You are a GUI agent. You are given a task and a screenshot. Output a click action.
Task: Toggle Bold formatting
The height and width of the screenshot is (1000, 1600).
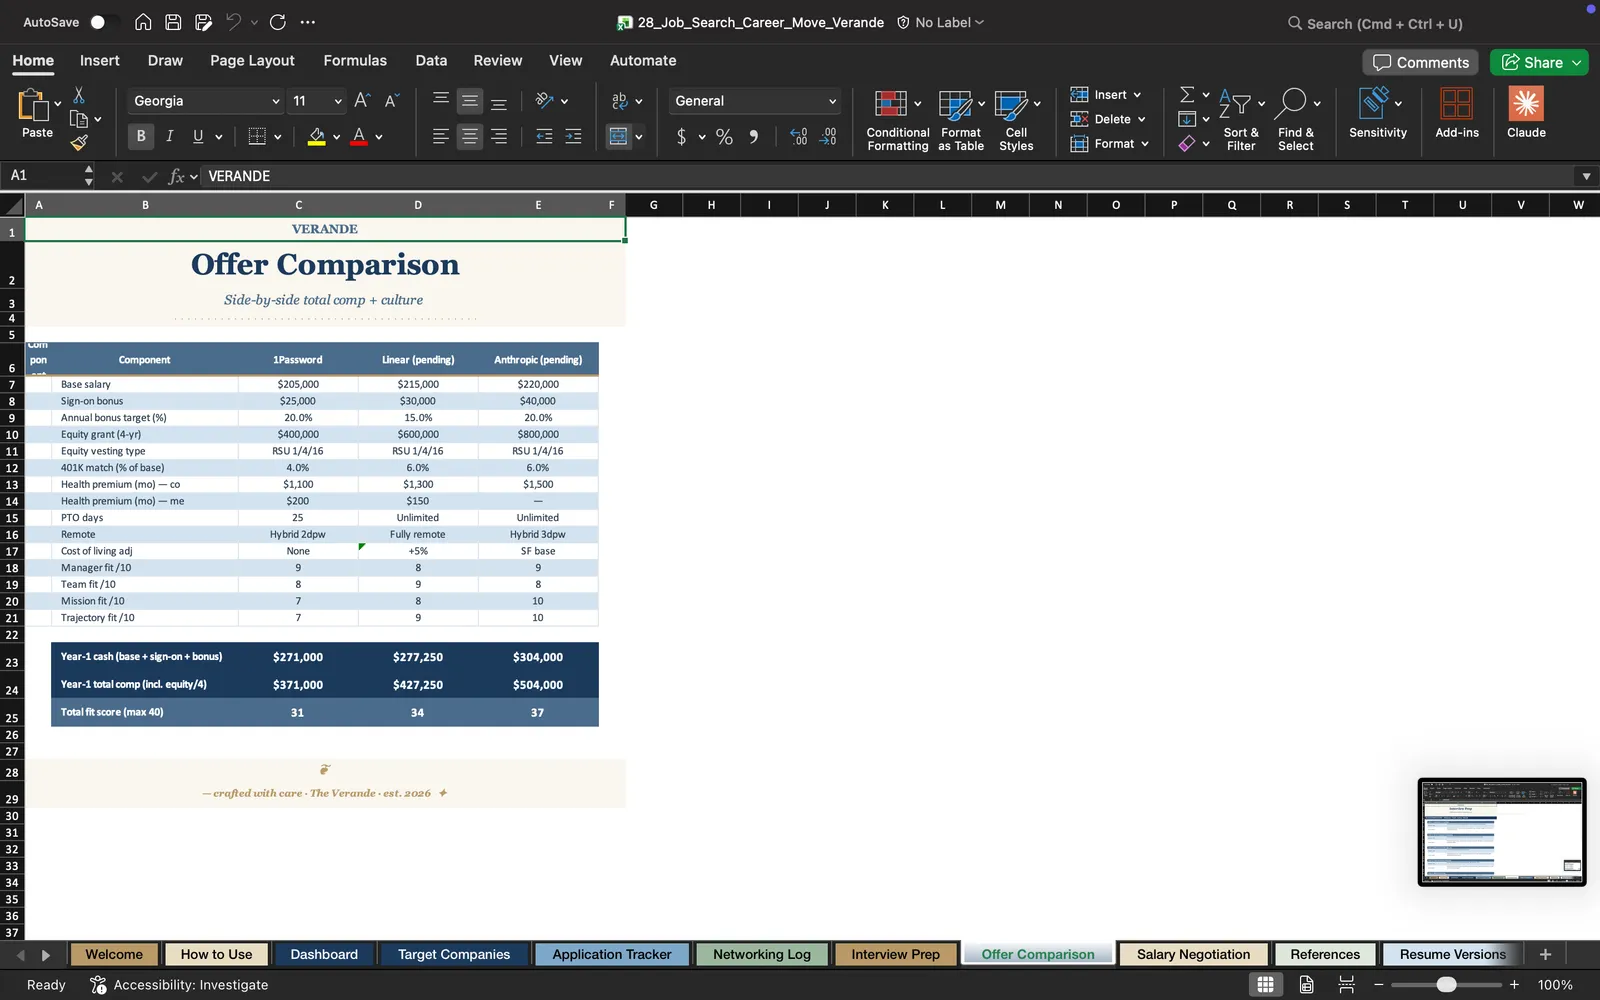coord(141,136)
